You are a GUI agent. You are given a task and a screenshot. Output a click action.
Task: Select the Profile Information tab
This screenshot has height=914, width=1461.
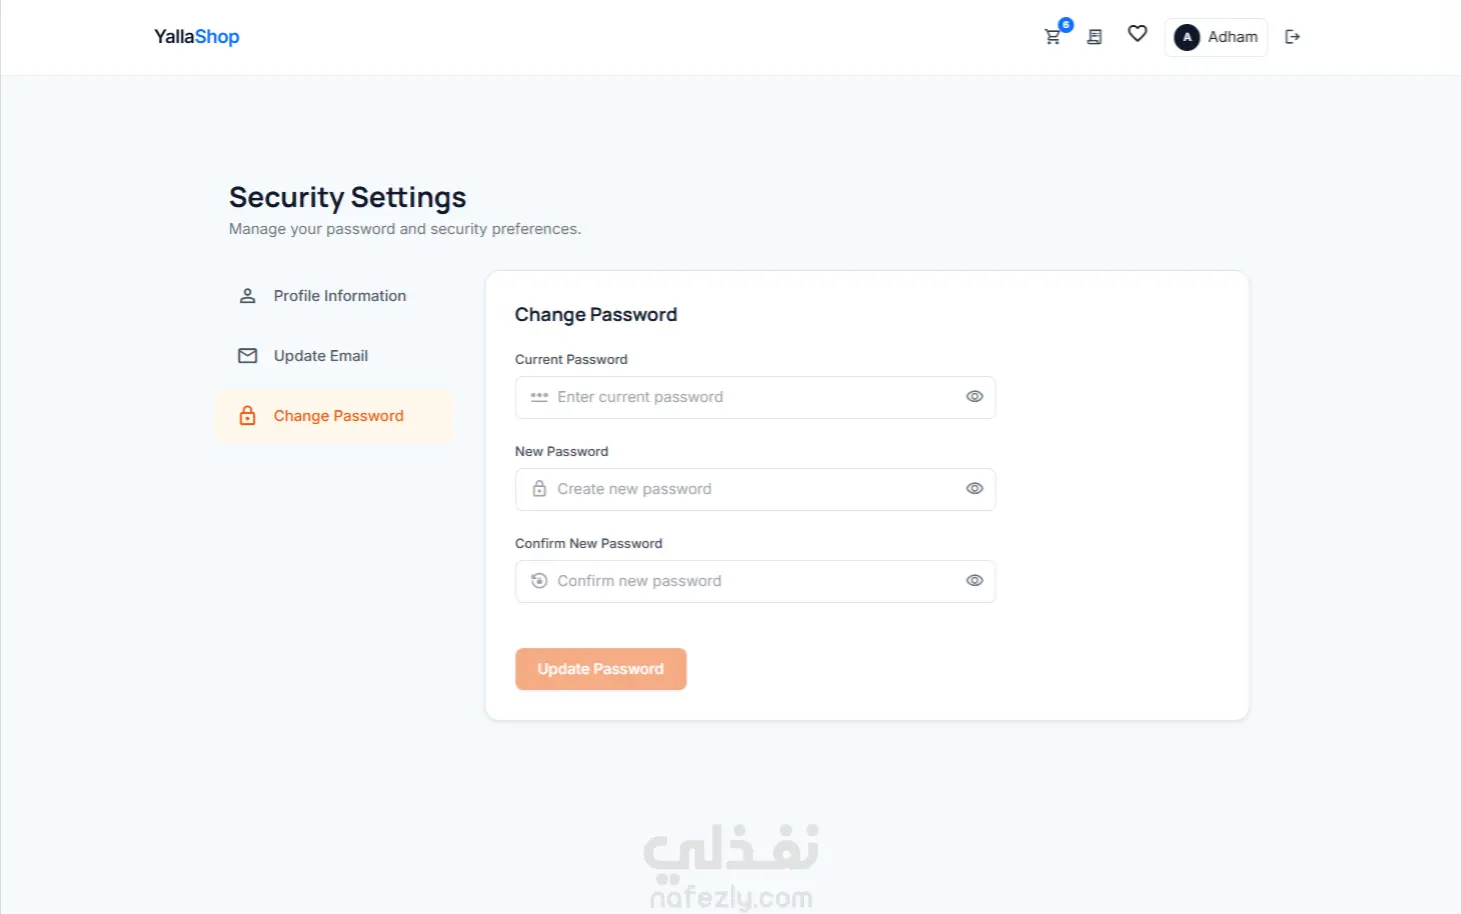coord(334,296)
